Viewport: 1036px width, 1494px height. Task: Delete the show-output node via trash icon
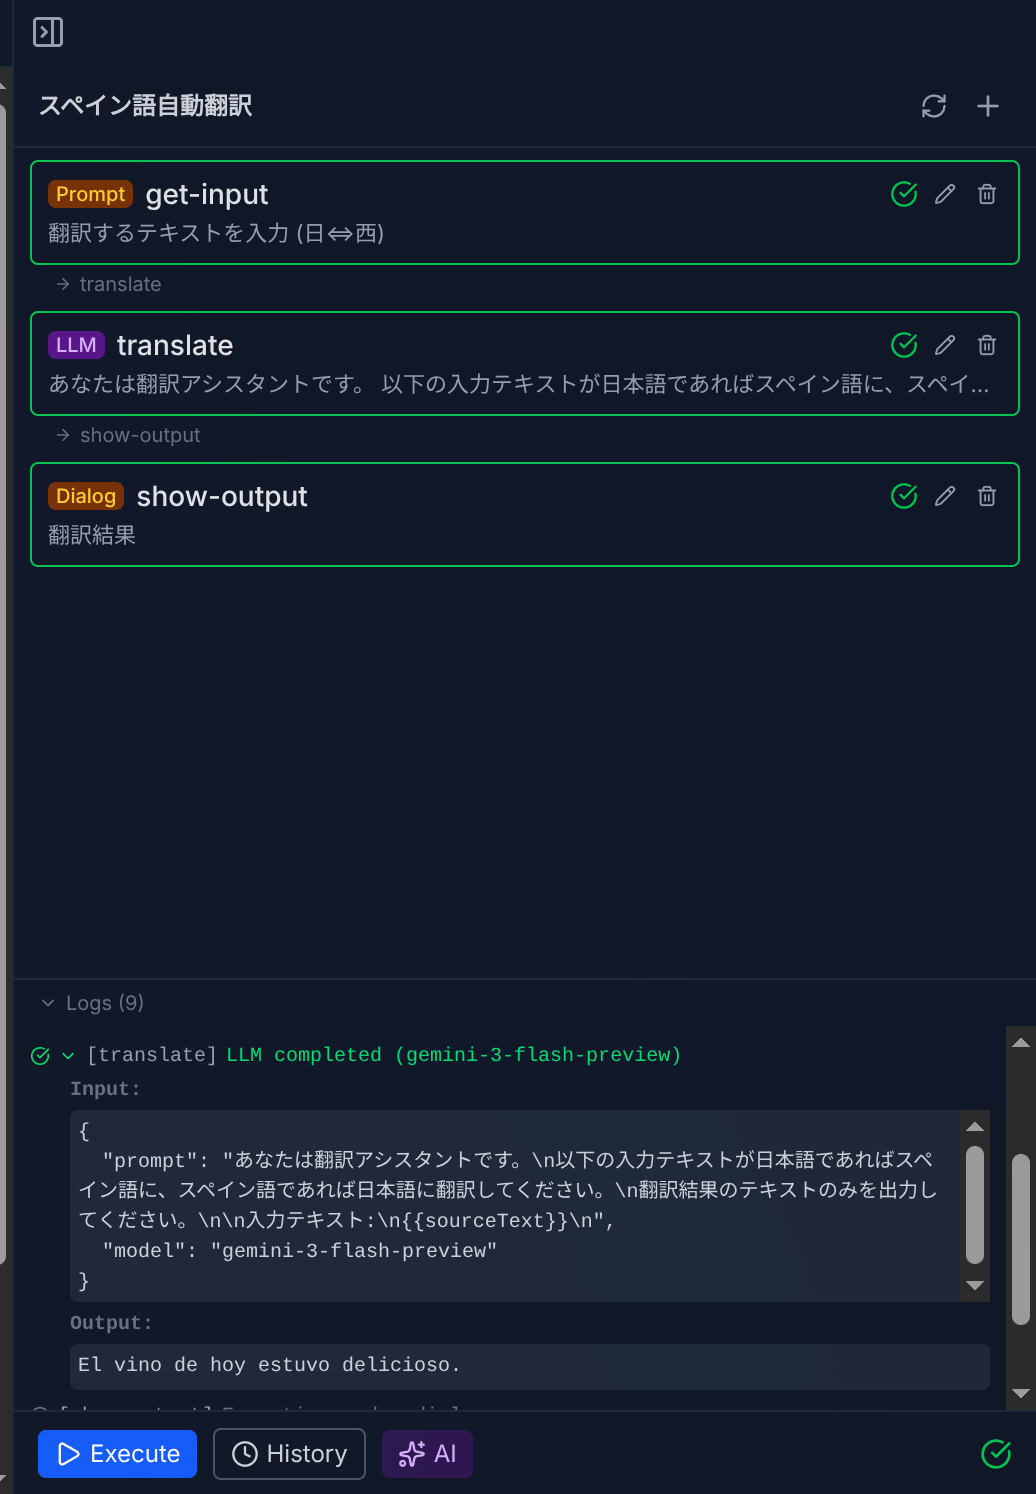(x=987, y=496)
